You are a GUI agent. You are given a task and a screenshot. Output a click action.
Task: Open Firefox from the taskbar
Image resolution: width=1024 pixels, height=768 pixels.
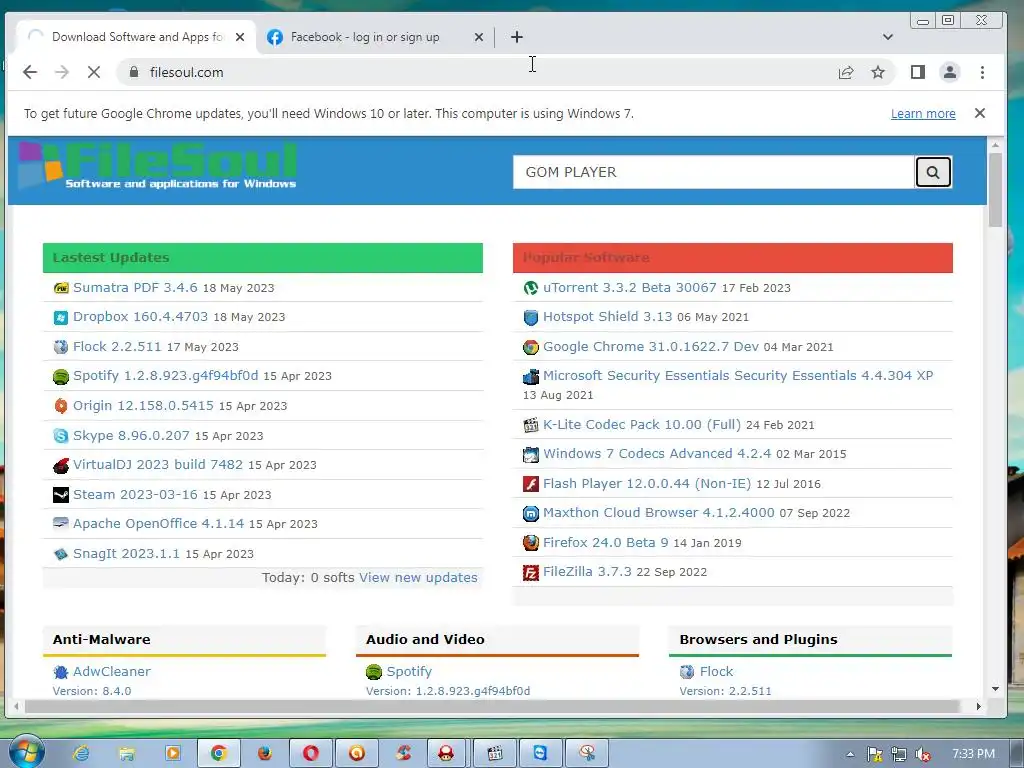click(264, 754)
